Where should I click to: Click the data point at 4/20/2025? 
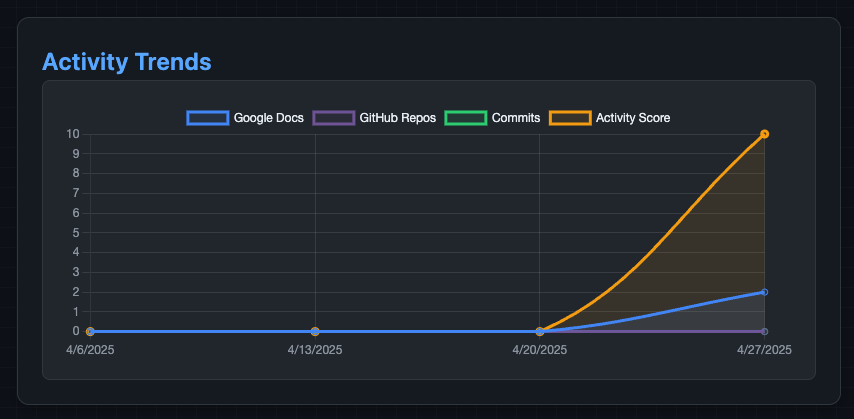[x=540, y=331]
